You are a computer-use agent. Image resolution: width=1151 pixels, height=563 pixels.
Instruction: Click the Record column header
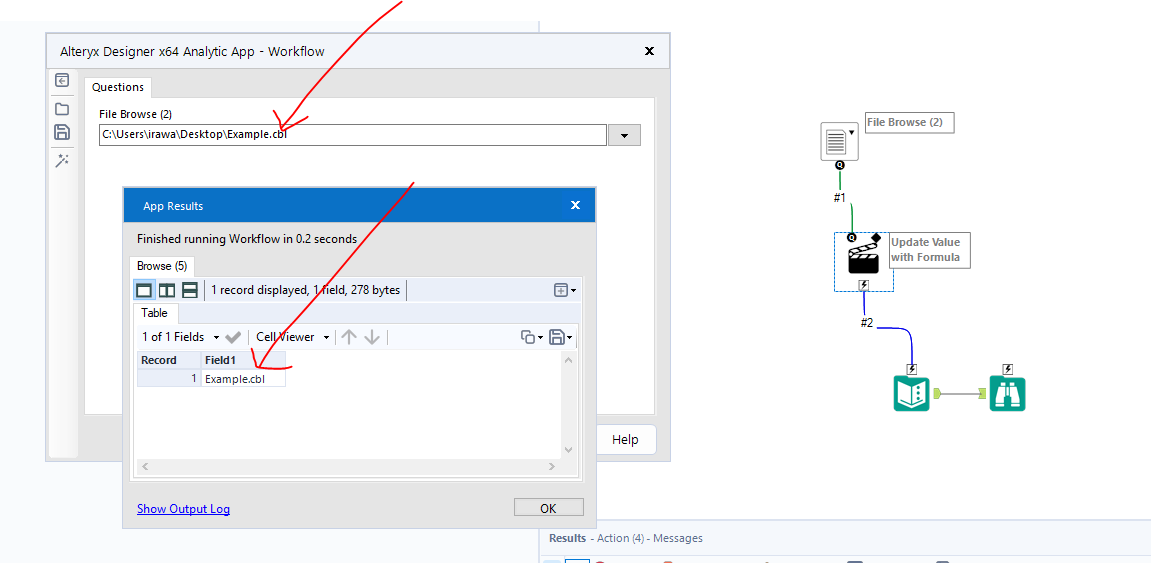(169, 360)
